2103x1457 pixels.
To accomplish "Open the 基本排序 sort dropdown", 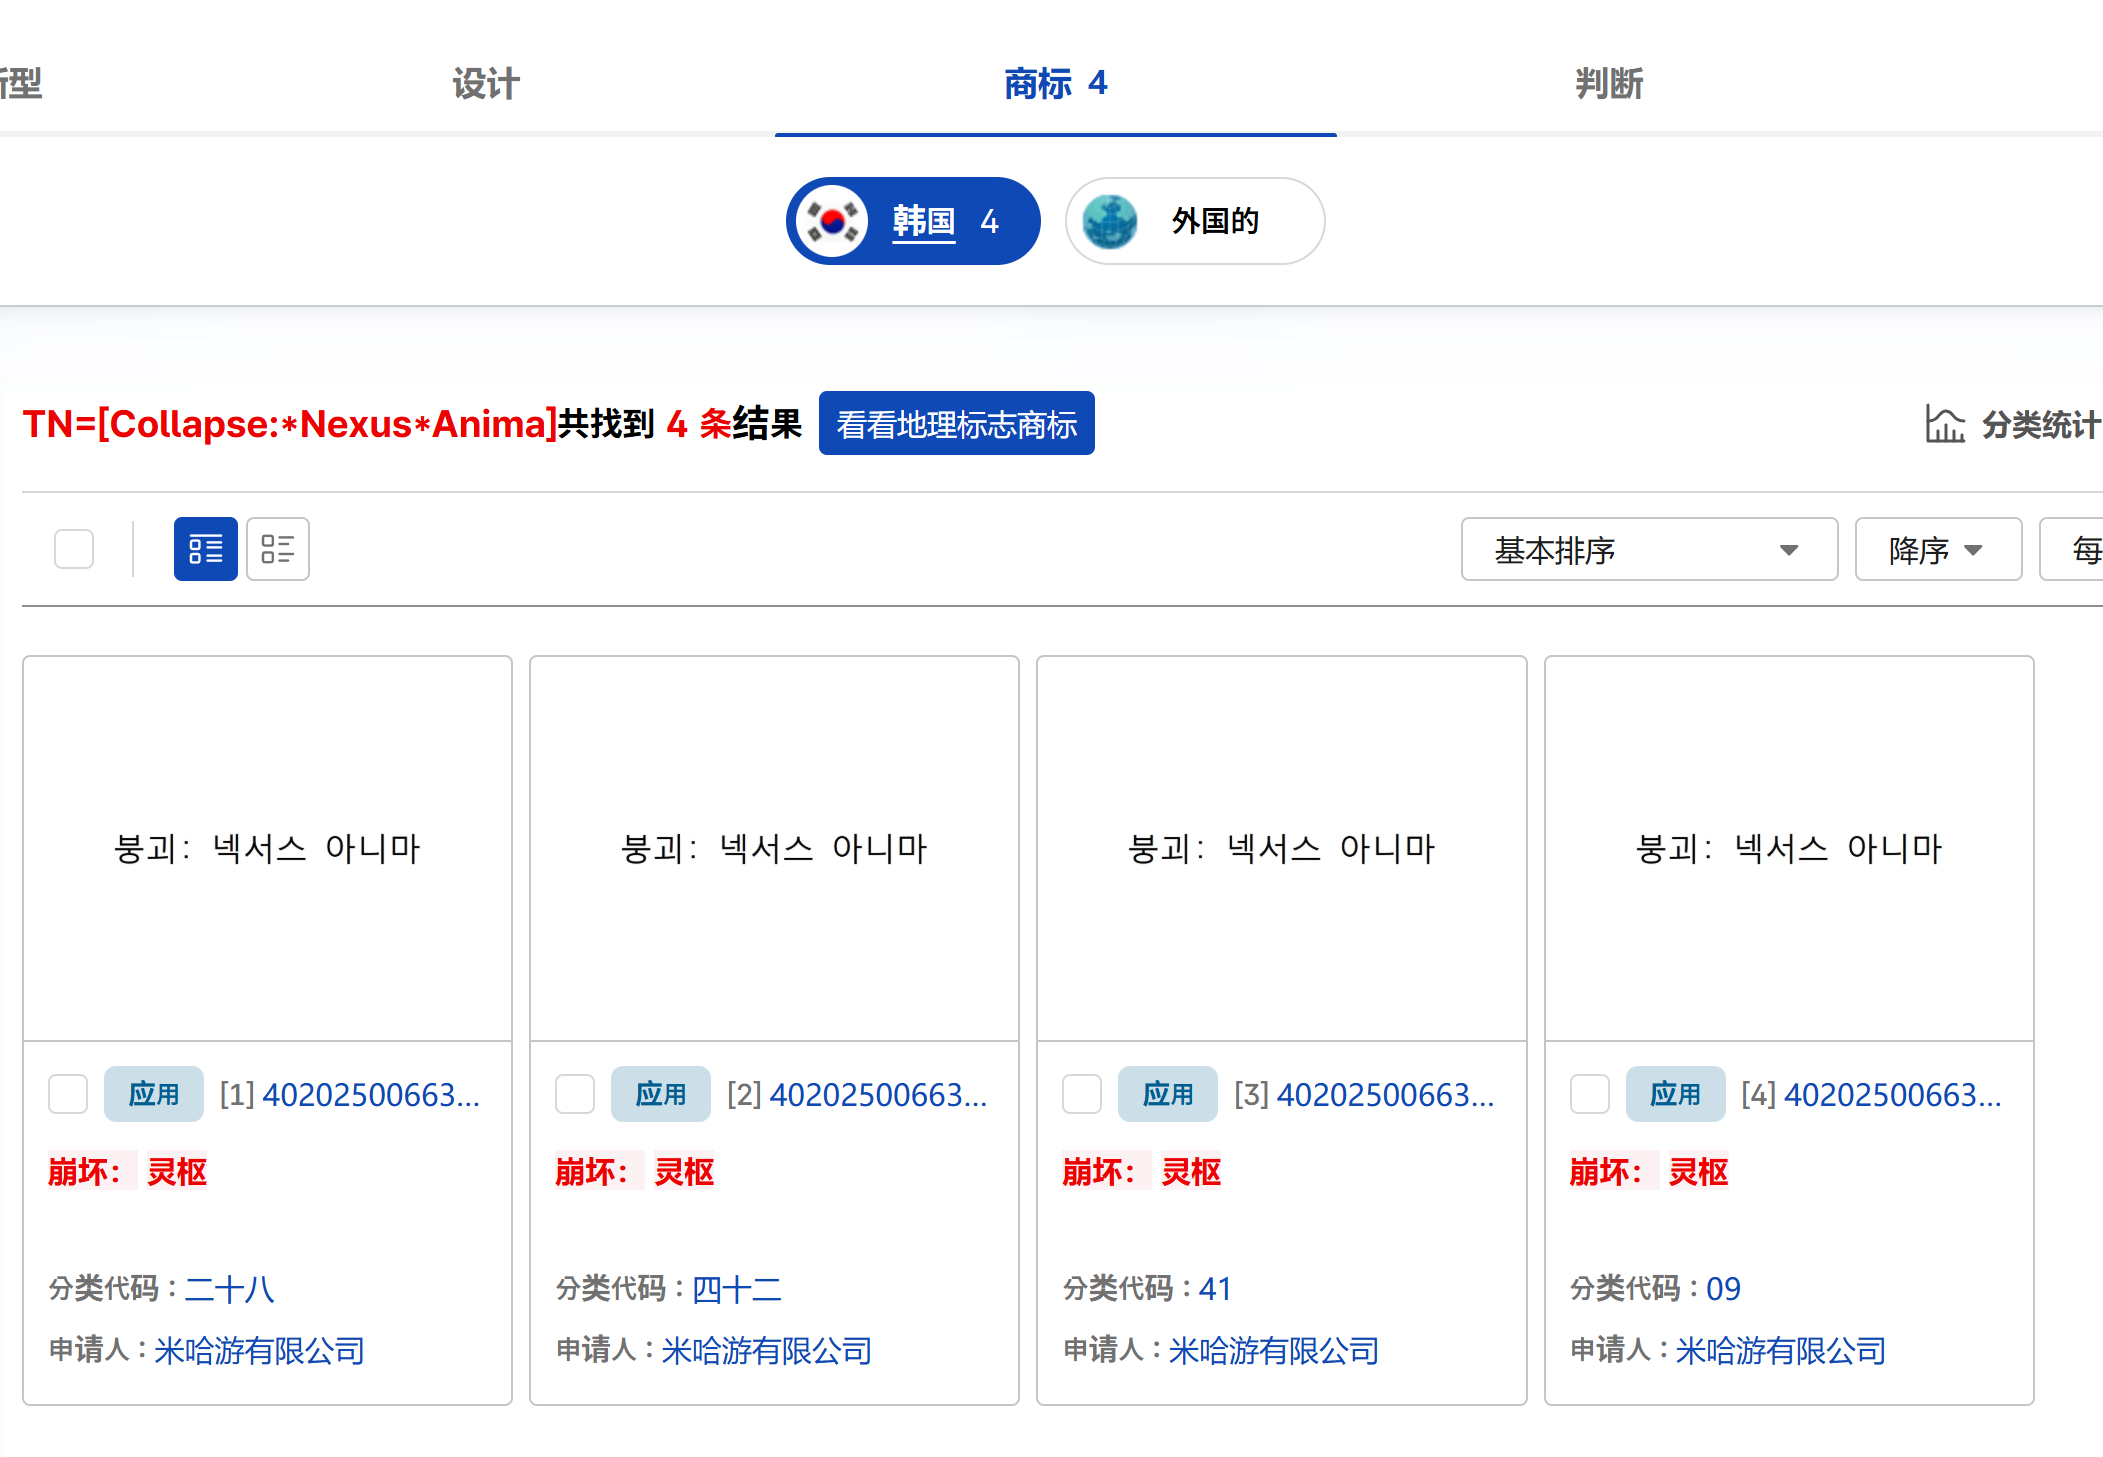I will click(1648, 549).
